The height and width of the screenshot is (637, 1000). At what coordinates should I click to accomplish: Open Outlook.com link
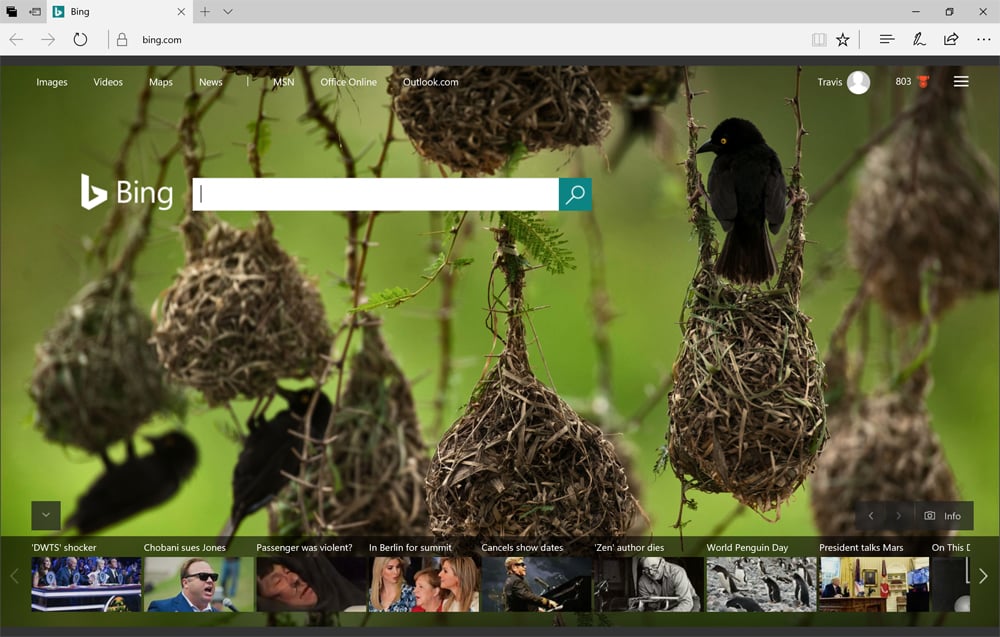430,82
